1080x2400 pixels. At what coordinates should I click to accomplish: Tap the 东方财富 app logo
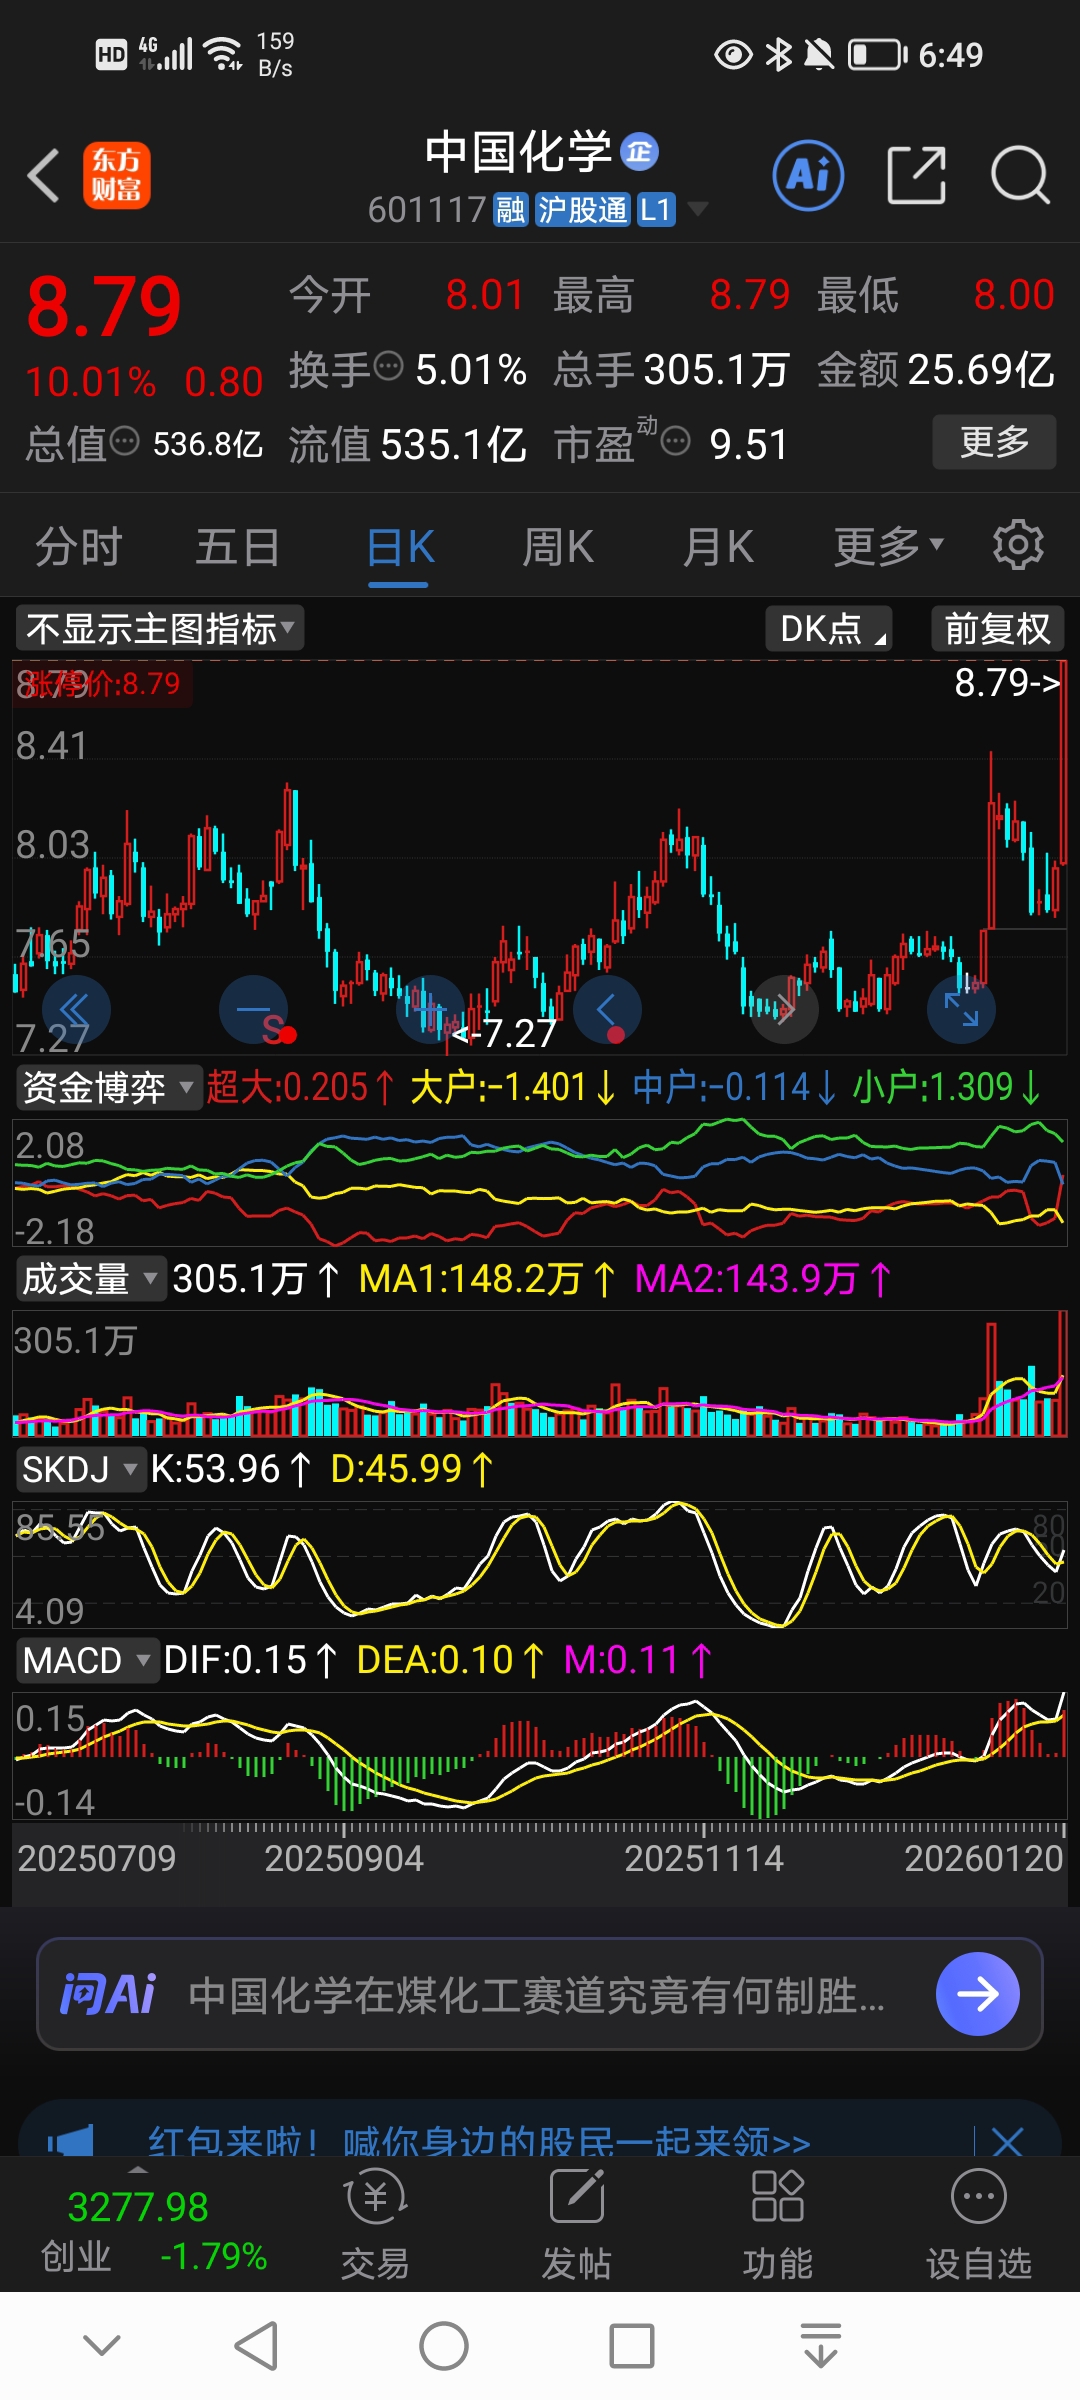(x=116, y=175)
